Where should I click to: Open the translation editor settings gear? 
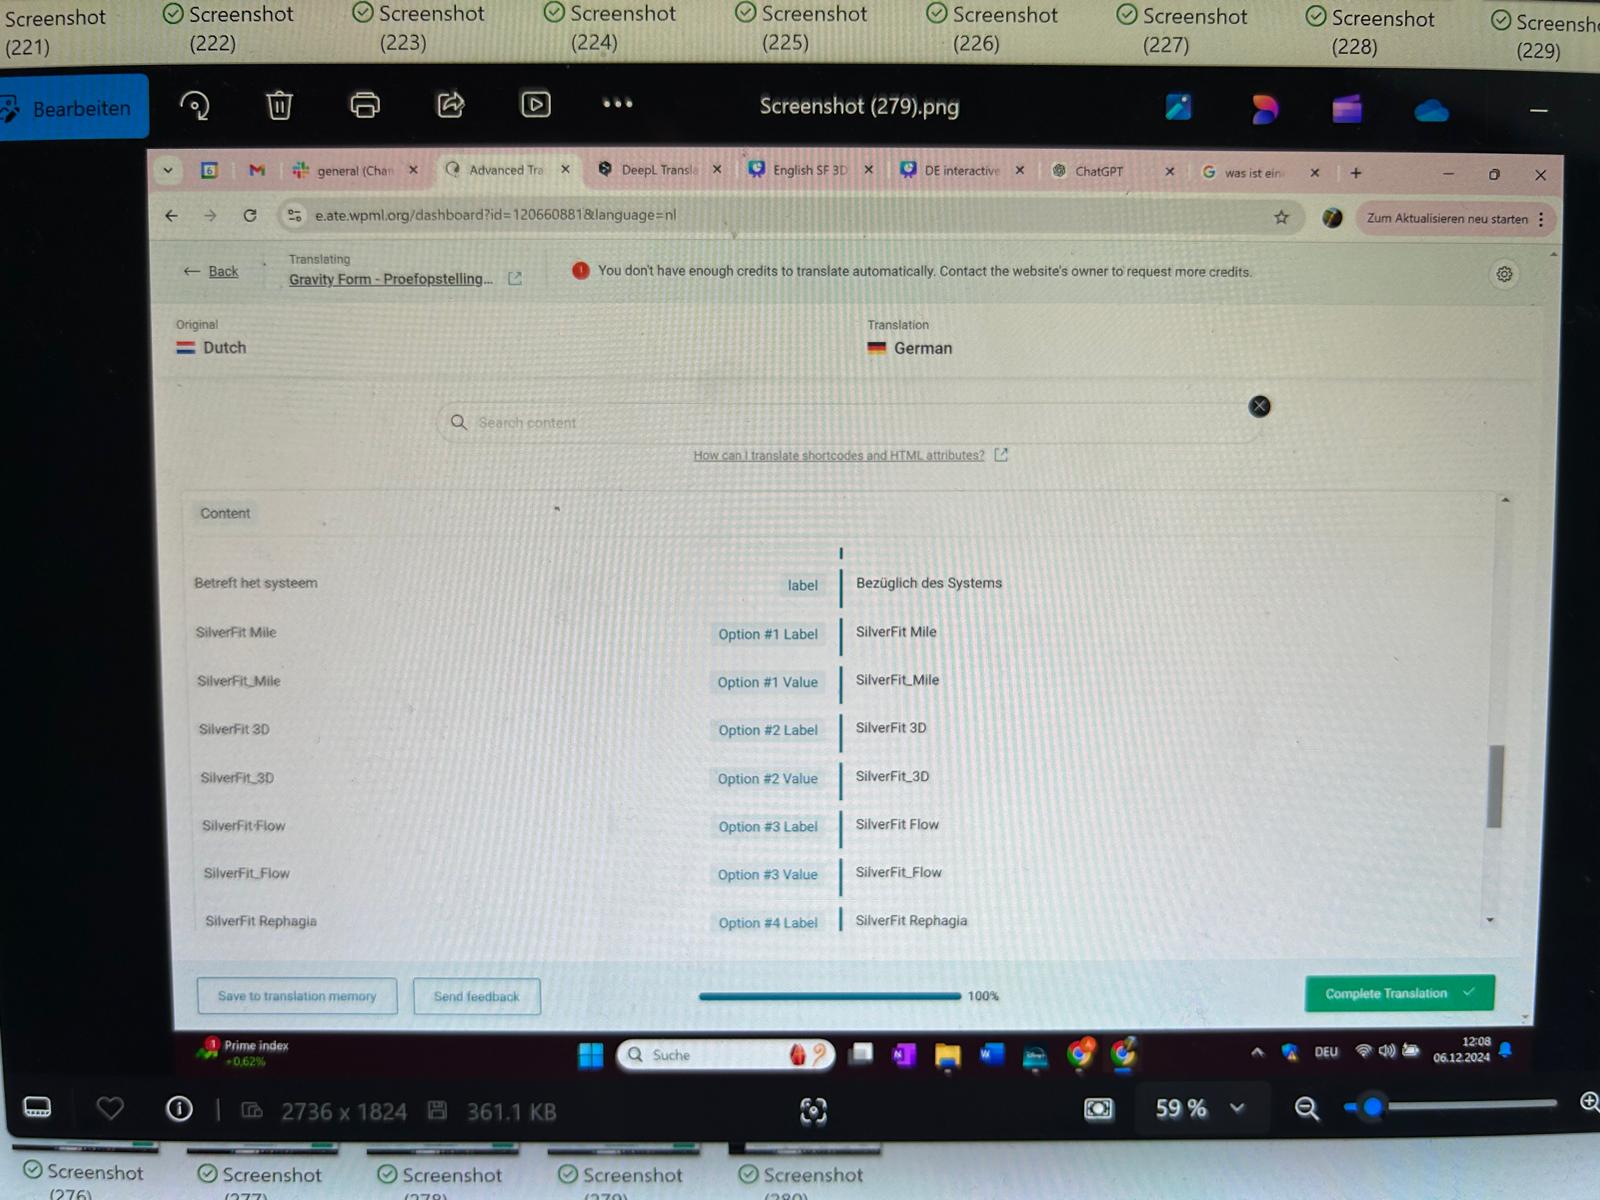pyautogui.click(x=1504, y=274)
